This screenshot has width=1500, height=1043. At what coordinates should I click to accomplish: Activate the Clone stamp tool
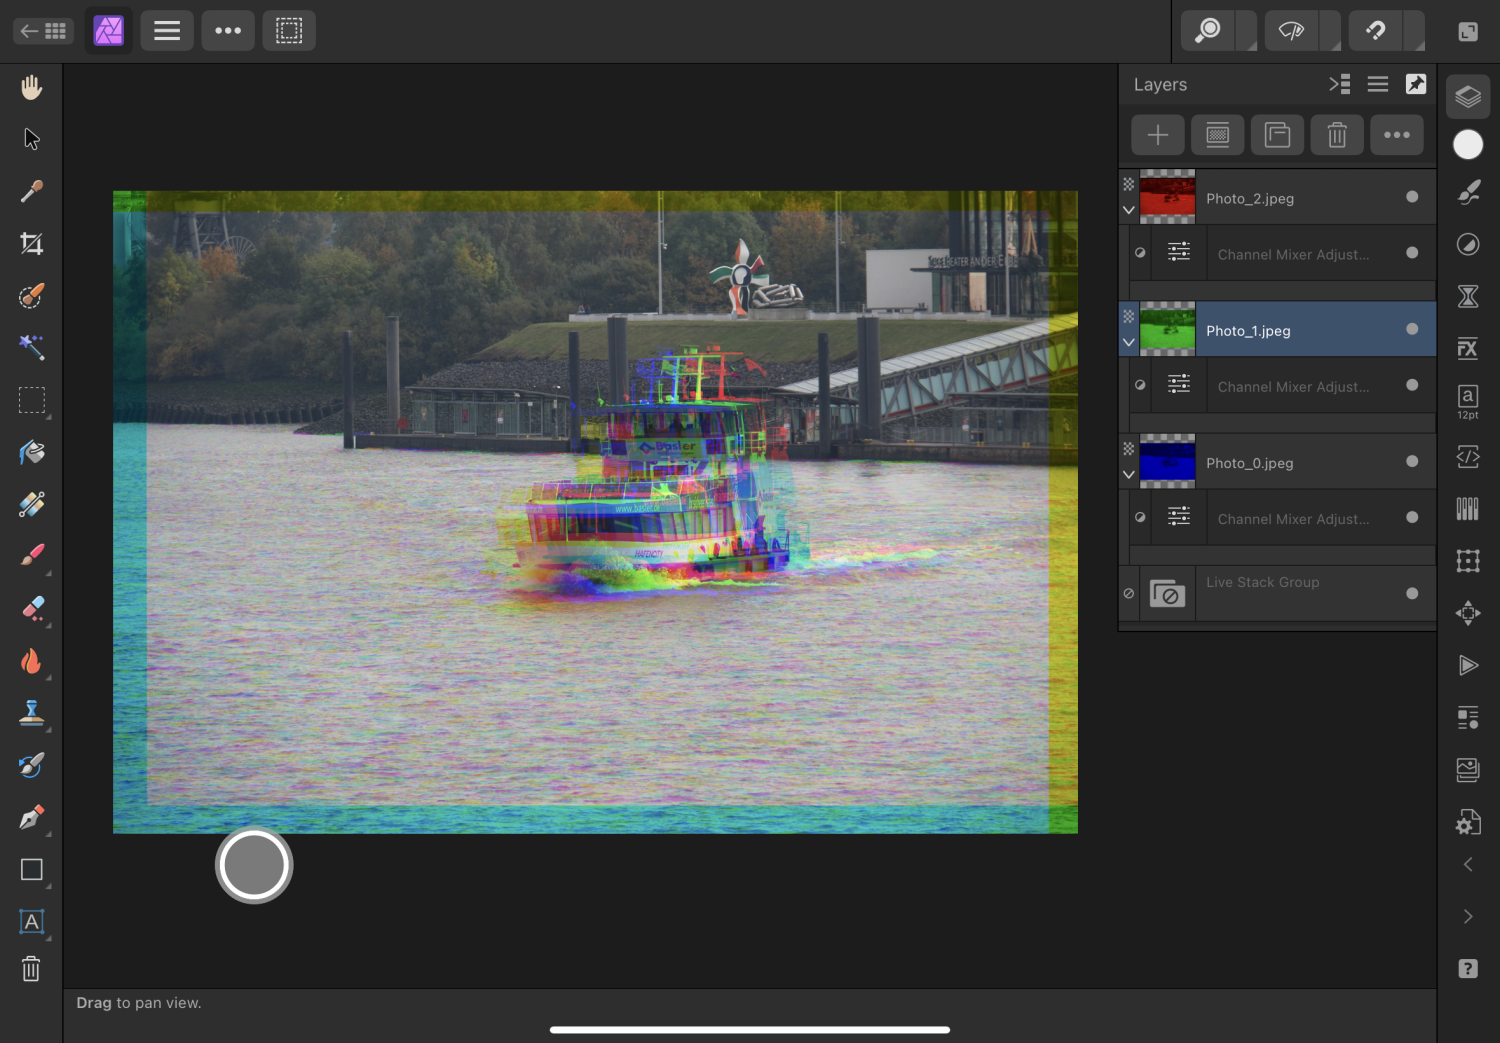31,713
